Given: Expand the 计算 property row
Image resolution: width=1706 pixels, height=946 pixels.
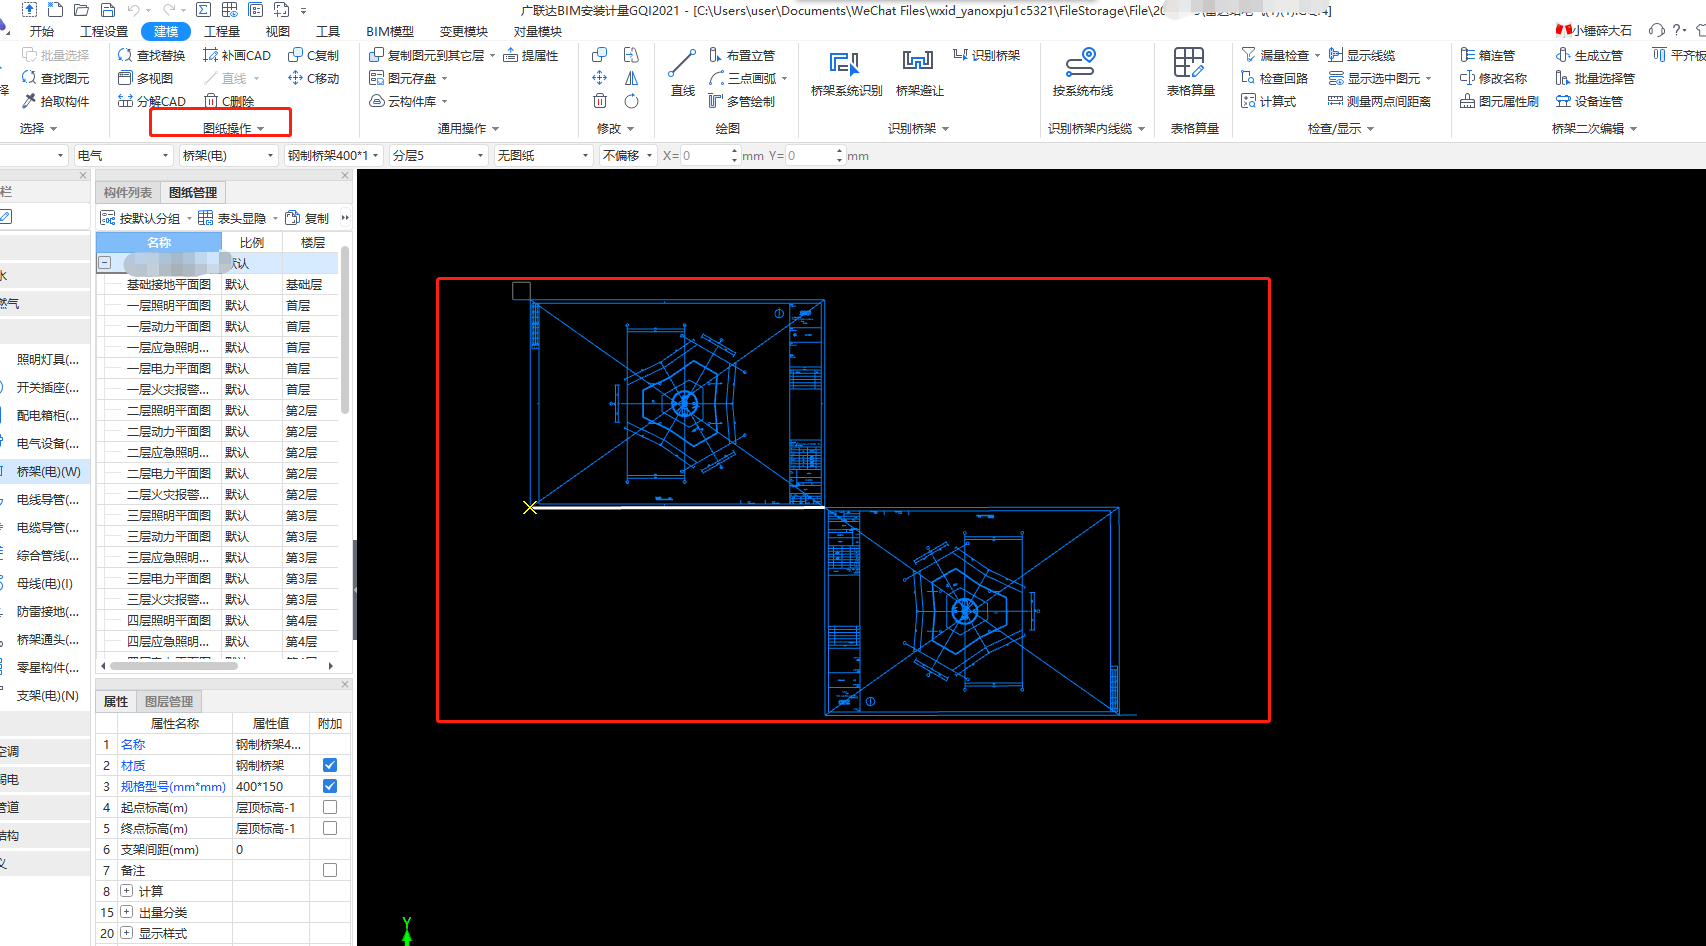Looking at the screenshot, I should tap(126, 891).
